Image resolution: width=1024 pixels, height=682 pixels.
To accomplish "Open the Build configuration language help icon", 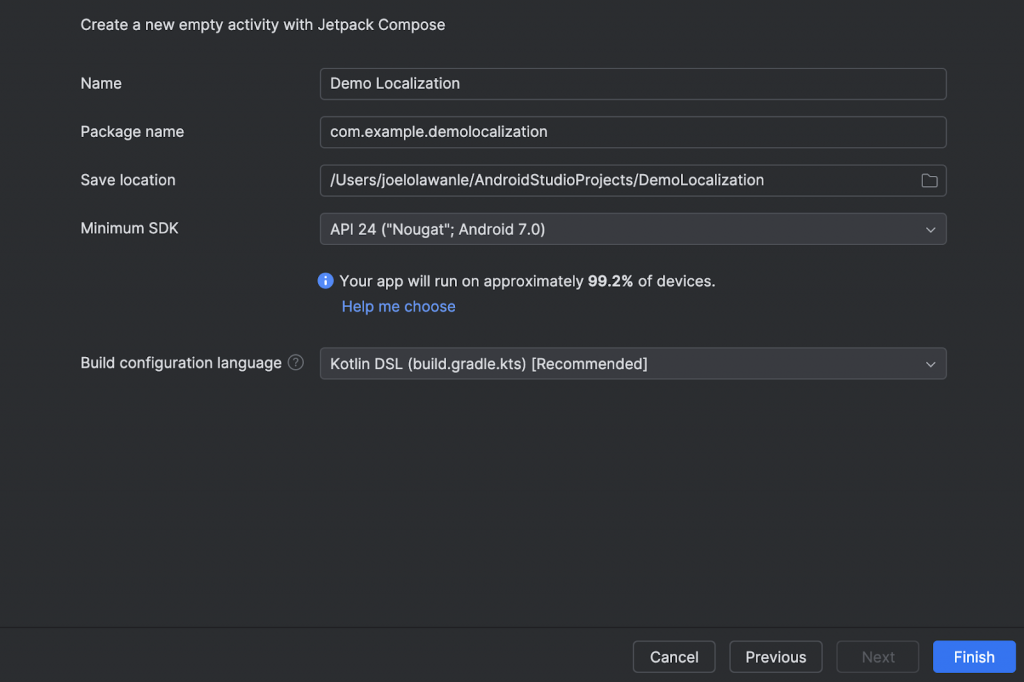I will coord(295,363).
